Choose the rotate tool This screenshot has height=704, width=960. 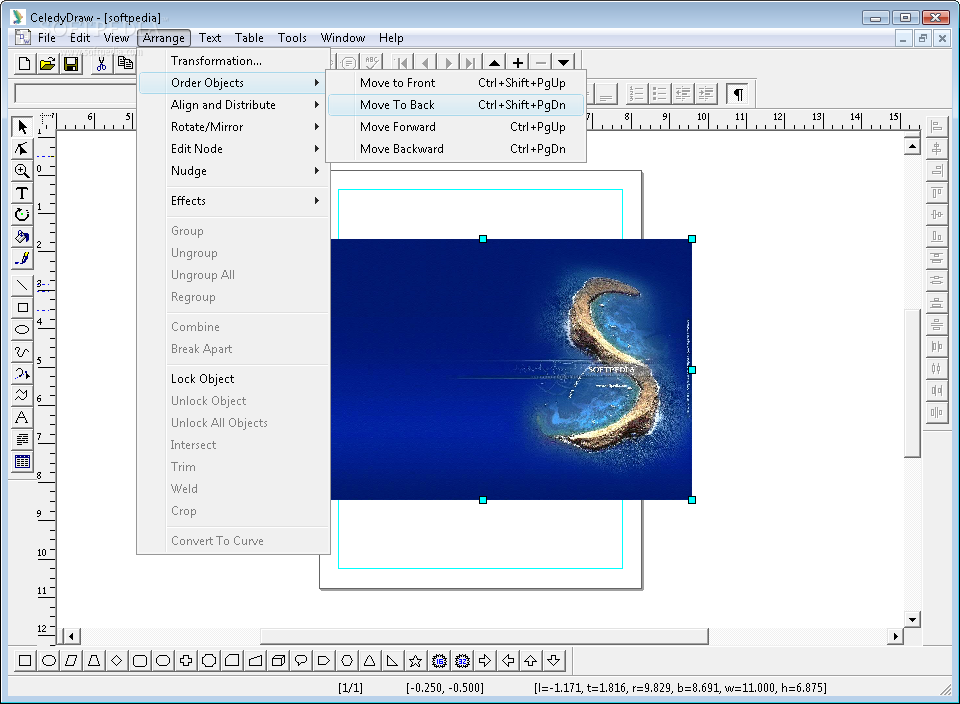[x=22, y=215]
